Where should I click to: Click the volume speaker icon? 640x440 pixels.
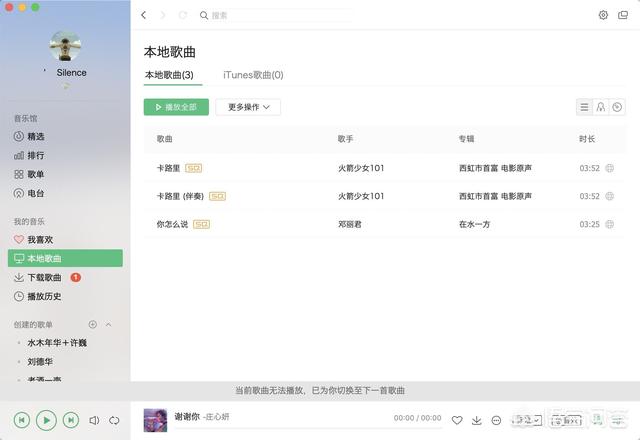[94, 420]
